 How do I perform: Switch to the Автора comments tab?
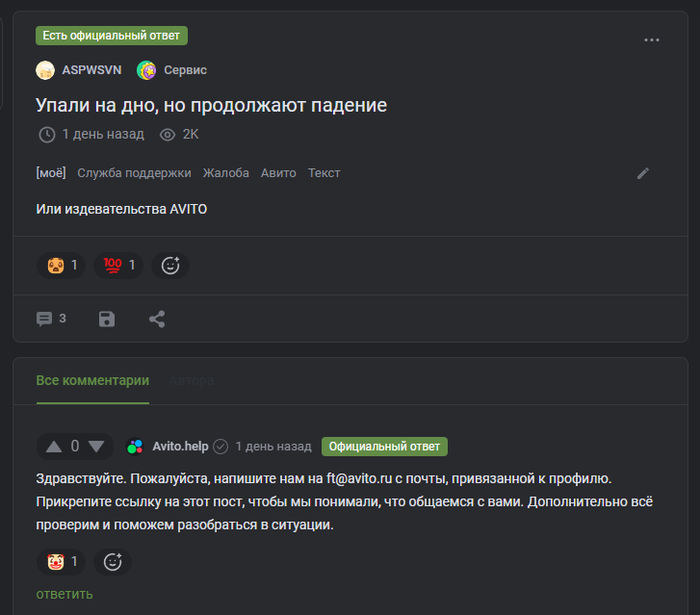[191, 381]
